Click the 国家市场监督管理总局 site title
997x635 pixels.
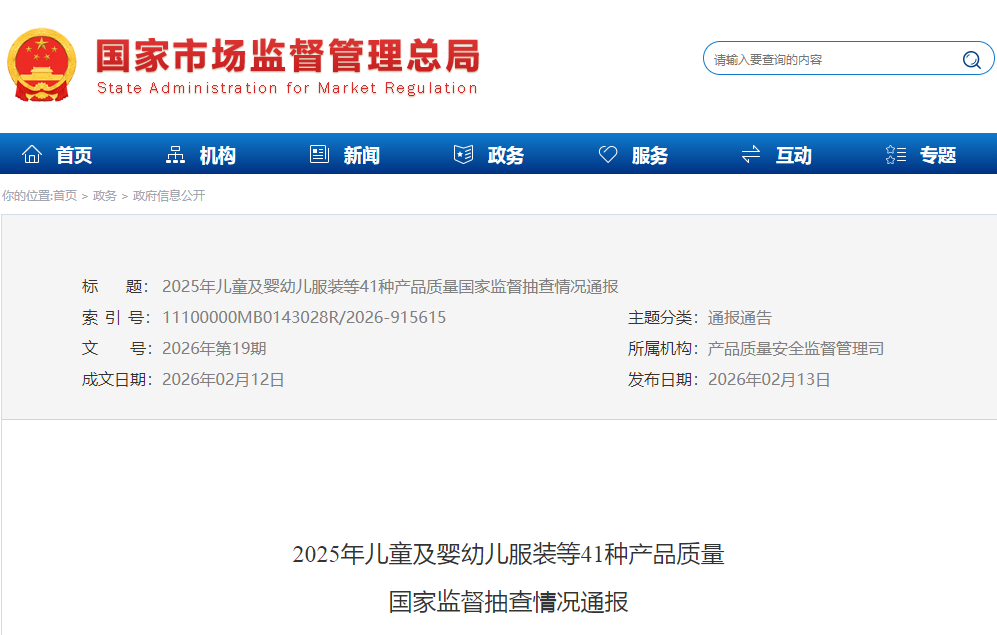click(287, 55)
